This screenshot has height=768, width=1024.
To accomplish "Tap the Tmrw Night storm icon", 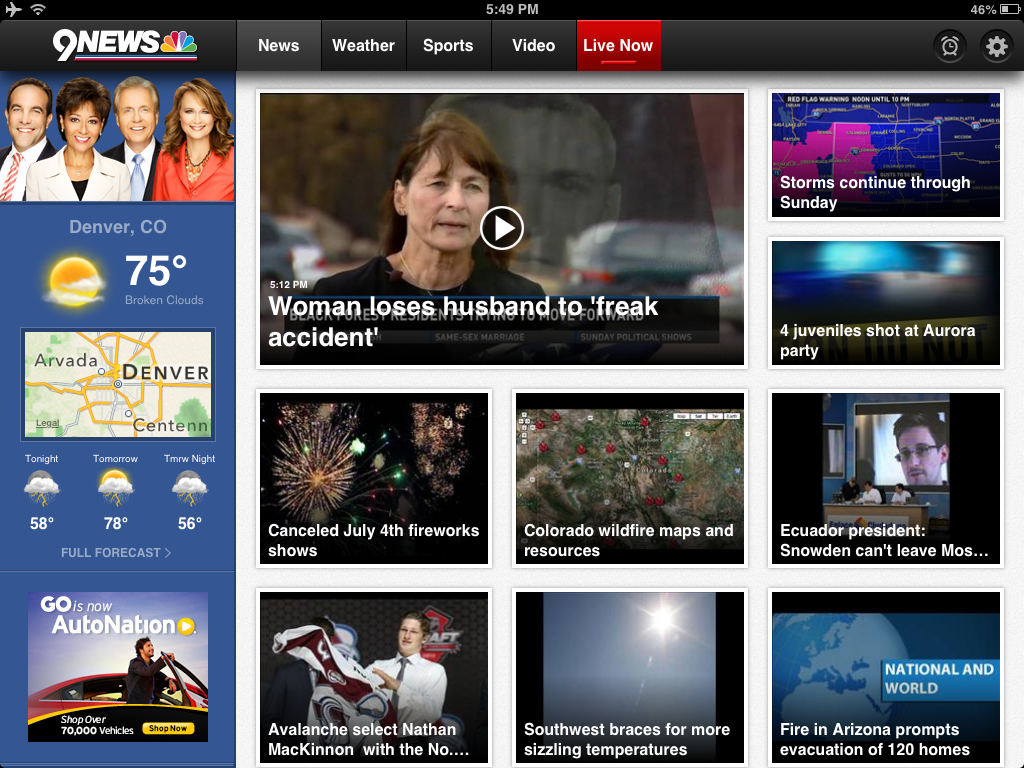I will pos(190,488).
